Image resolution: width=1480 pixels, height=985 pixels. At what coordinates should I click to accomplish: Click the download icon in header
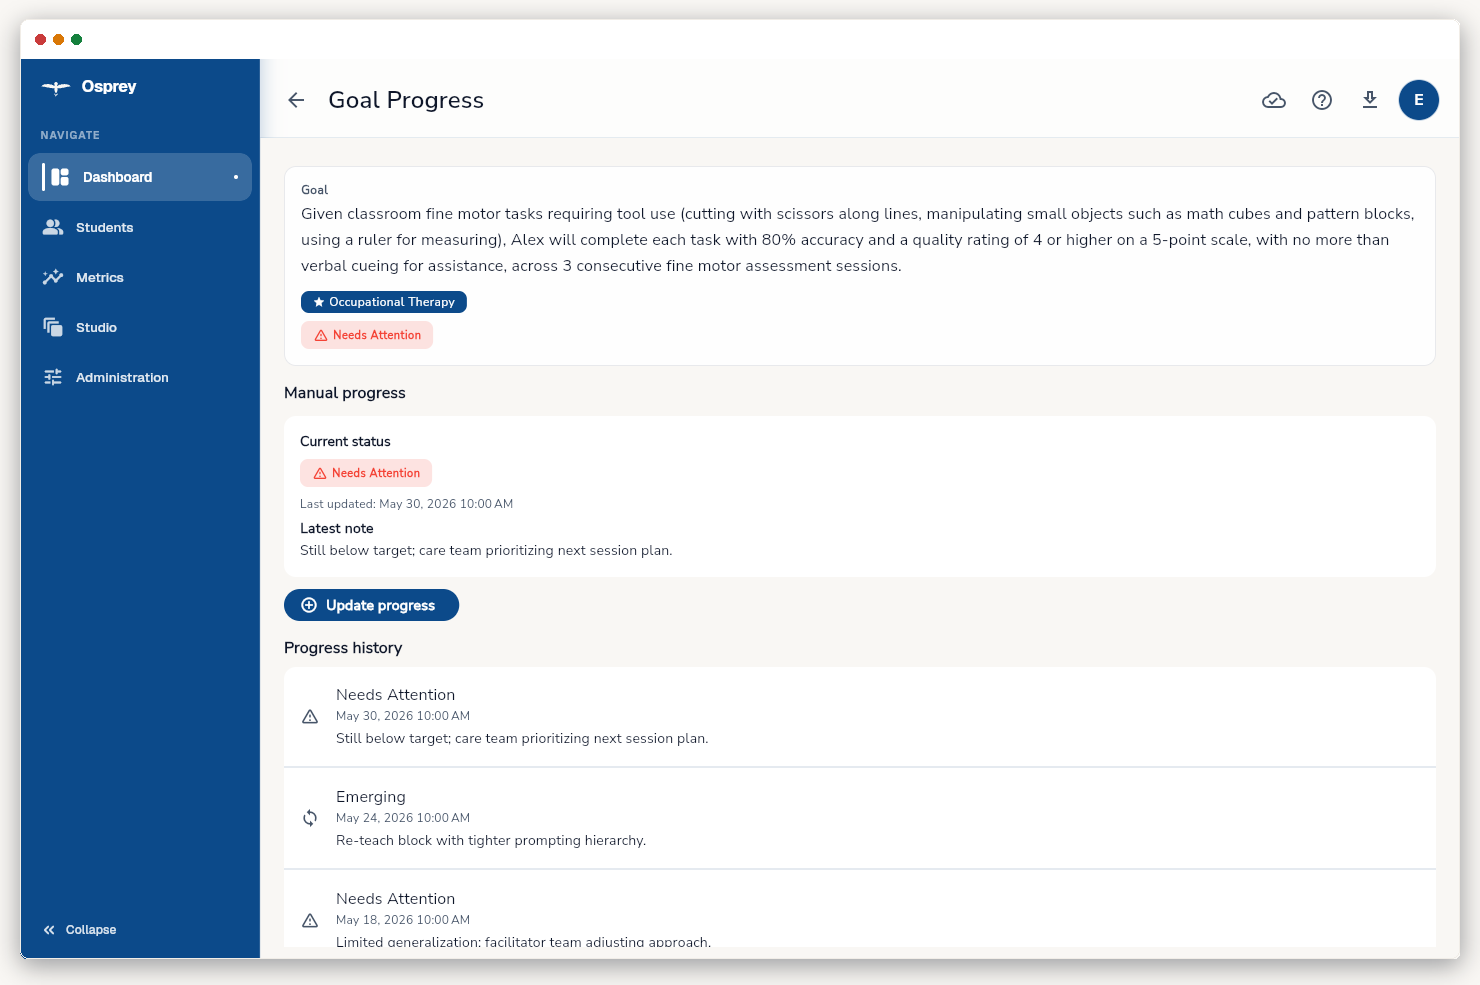click(x=1370, y=100)
